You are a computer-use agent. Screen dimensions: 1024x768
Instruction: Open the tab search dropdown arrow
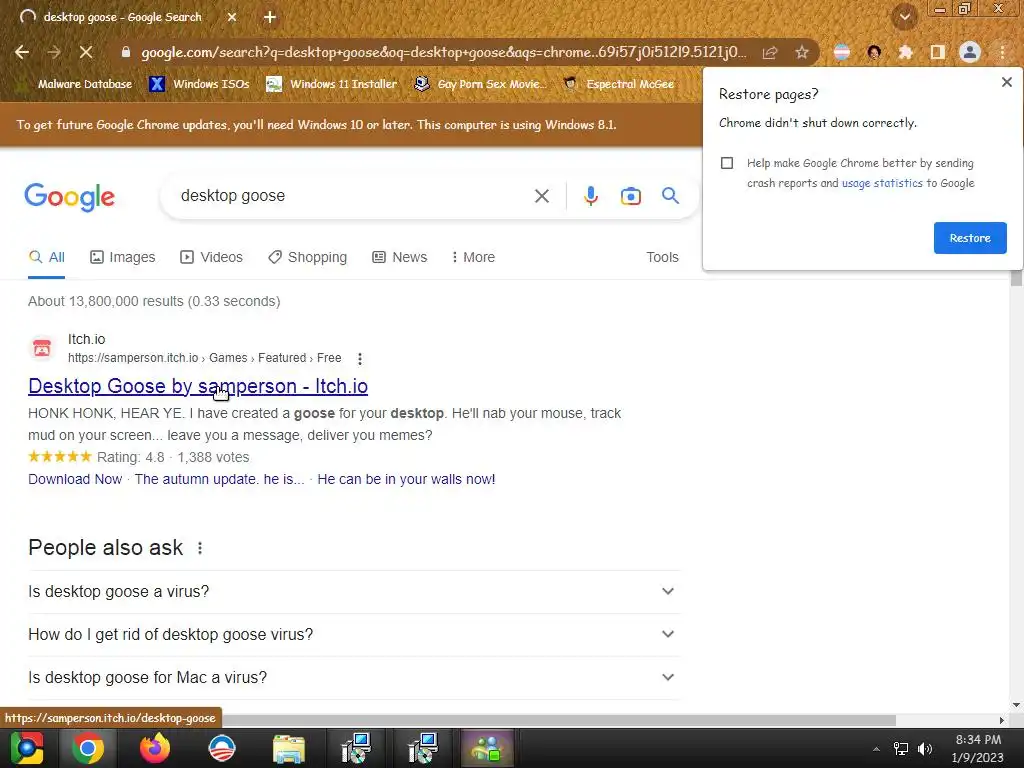[905, 17]
